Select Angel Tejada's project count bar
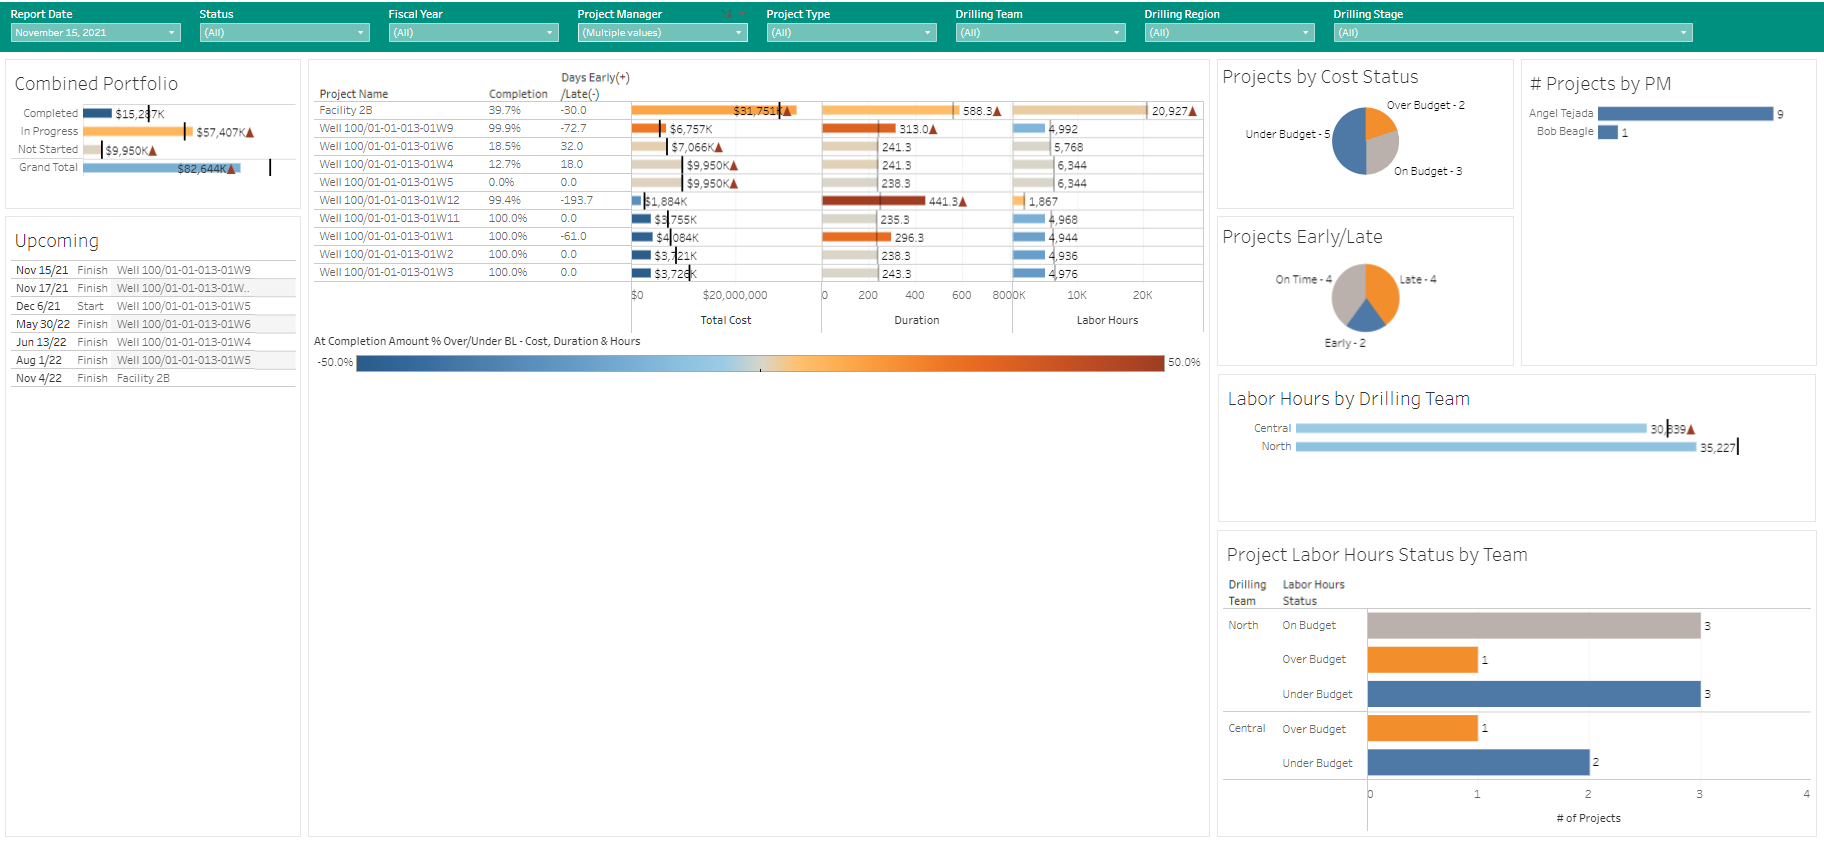The height and width of the screenshot is (843, 1824). coord(1685,114)
